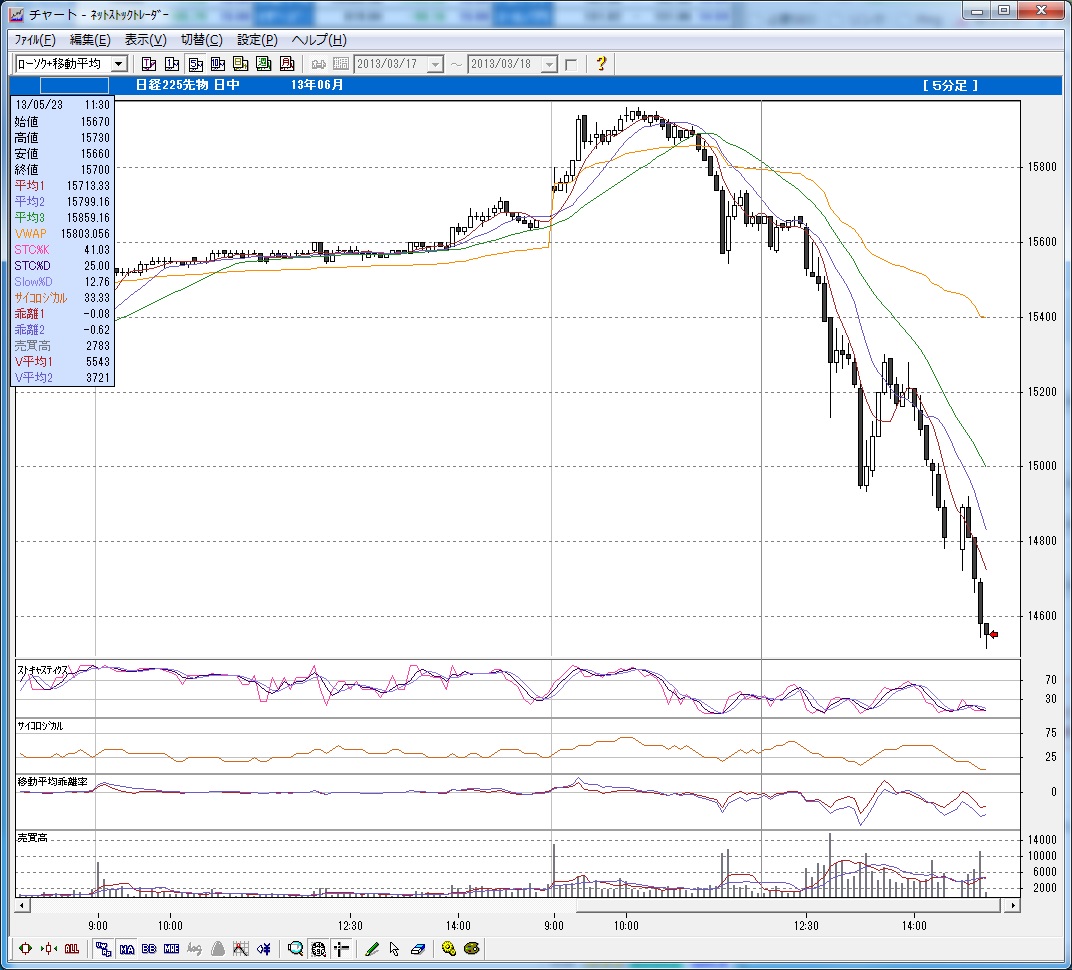
Task: Activate the crosshair cursor tool
Action: [x=342, y=948]
